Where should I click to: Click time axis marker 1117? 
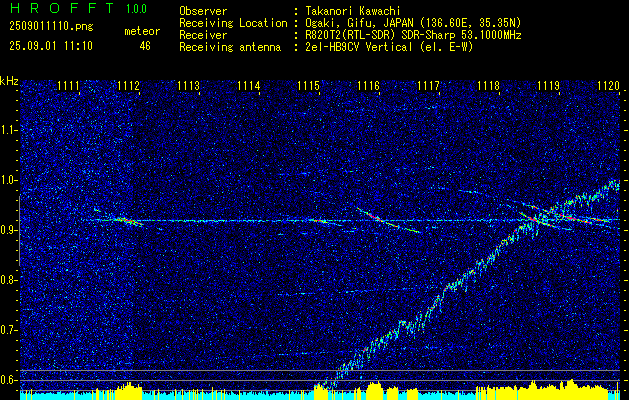(428, 85)
